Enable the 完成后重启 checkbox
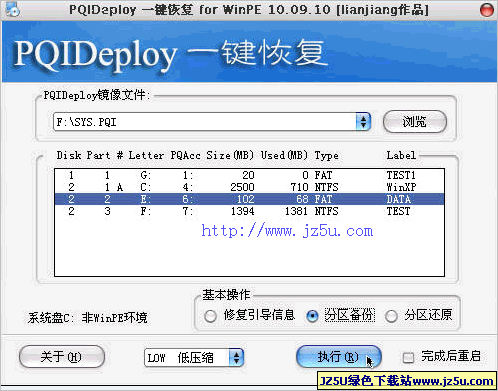 [408, 358]
